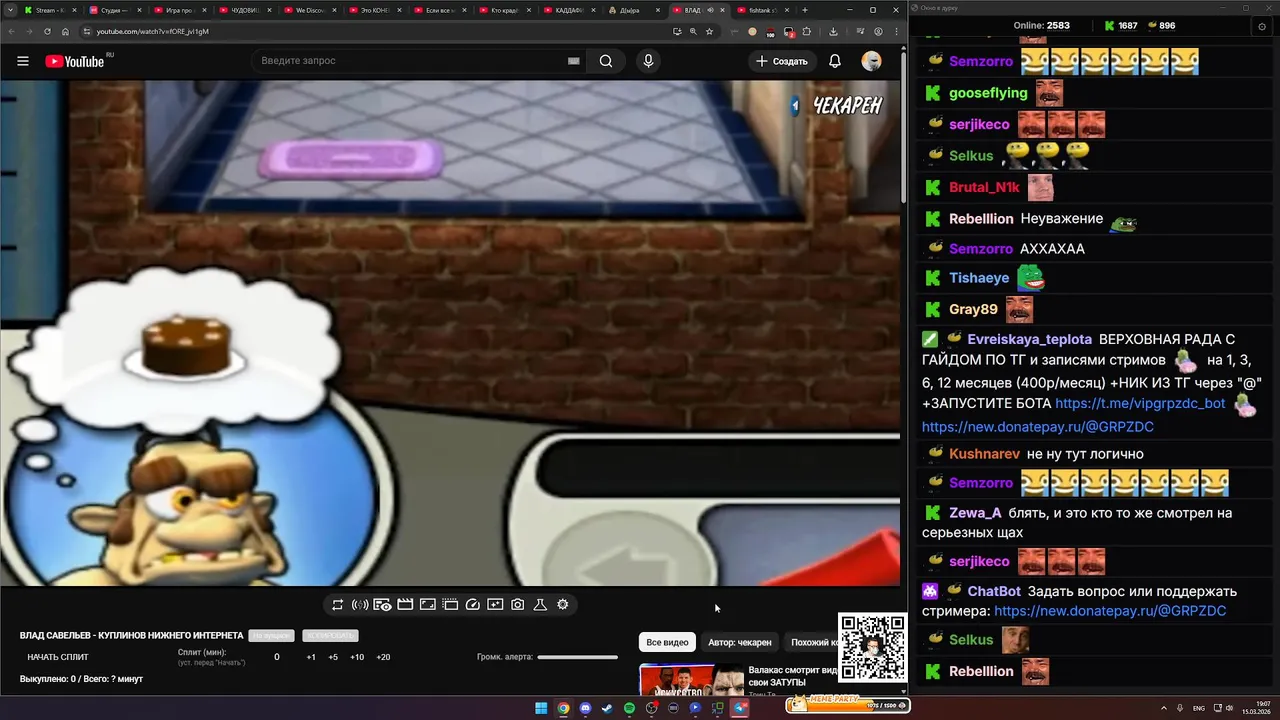The width and height of the screenshot is (1280, 720).
Task: Open the browser extensions puzzle icon
Action: coord(807,31)
